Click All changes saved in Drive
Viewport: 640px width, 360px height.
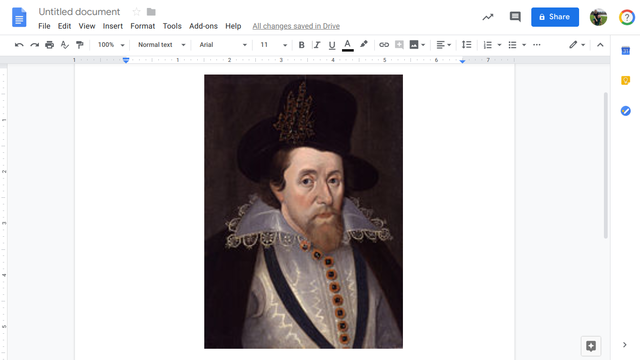(x=296, y=26)
